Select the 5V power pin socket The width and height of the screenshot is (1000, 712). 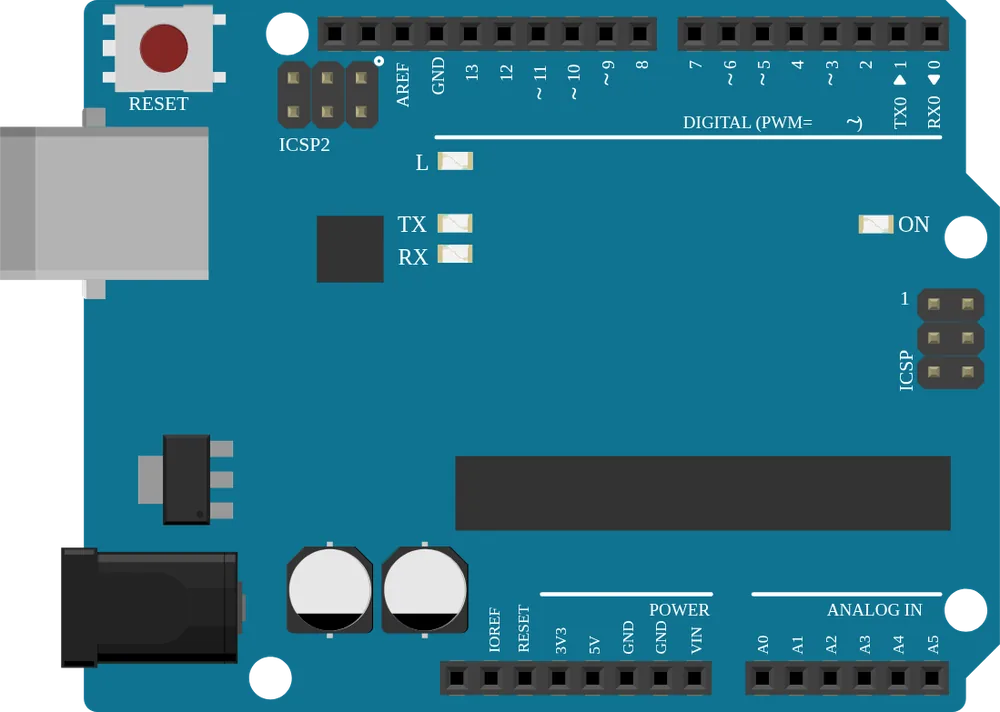pos(592,678)
